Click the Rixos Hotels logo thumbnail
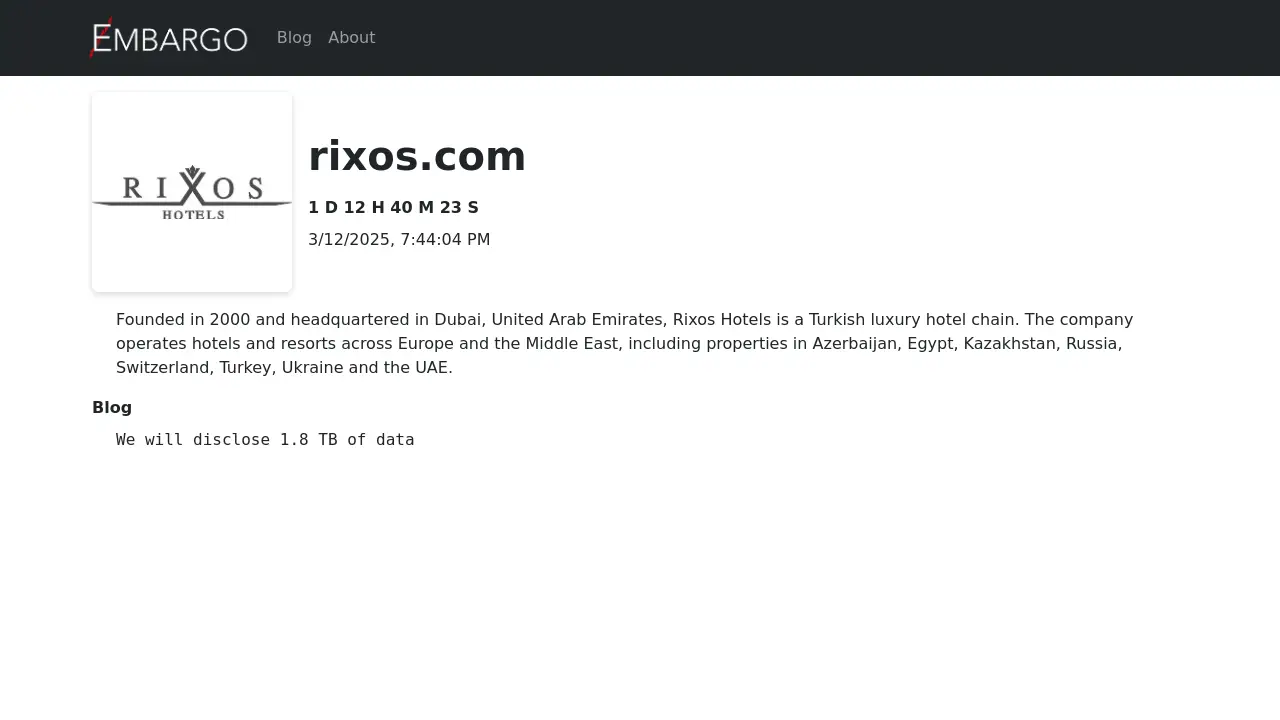Viewport: 1280px width, 720px height. tap(192, 192)
